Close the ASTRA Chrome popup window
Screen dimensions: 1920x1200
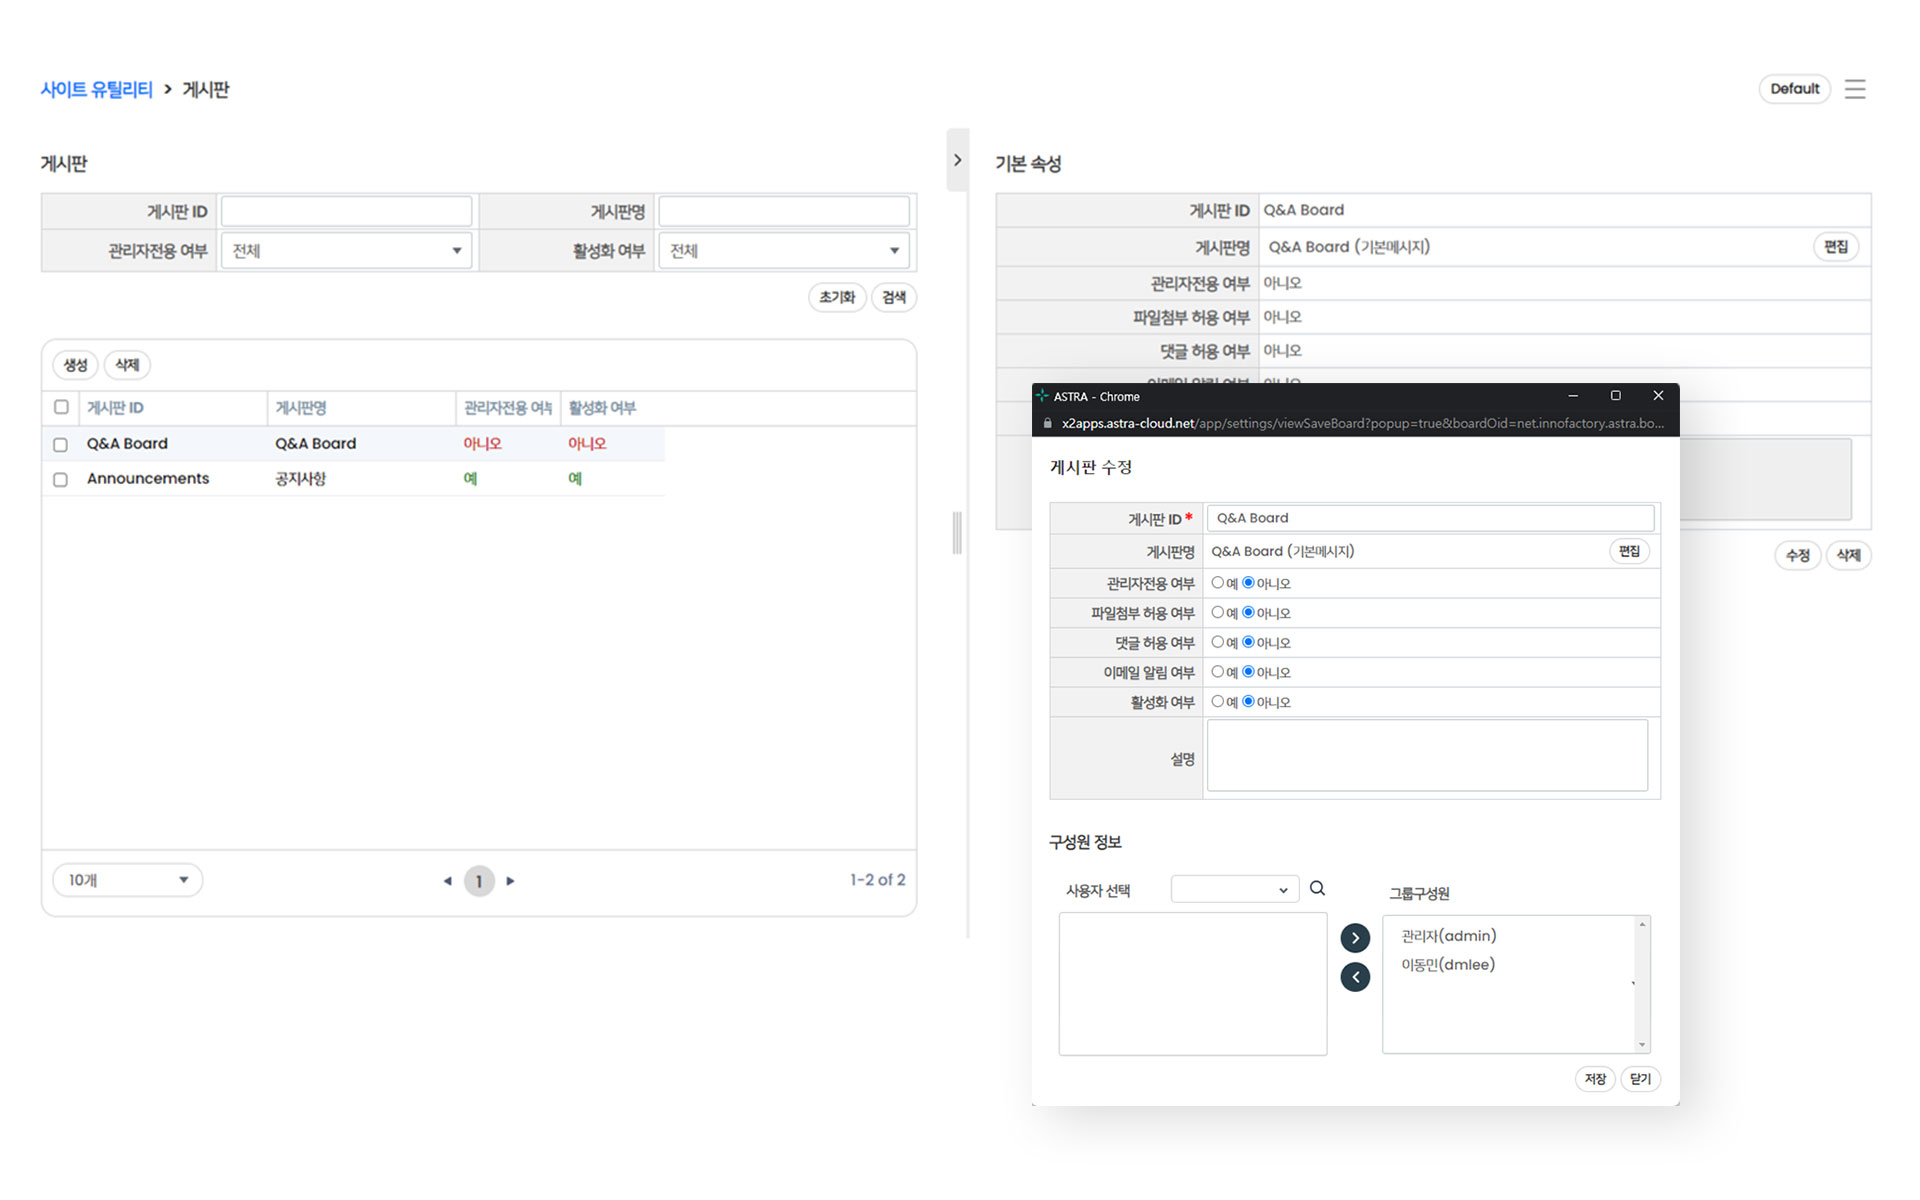1658,396
